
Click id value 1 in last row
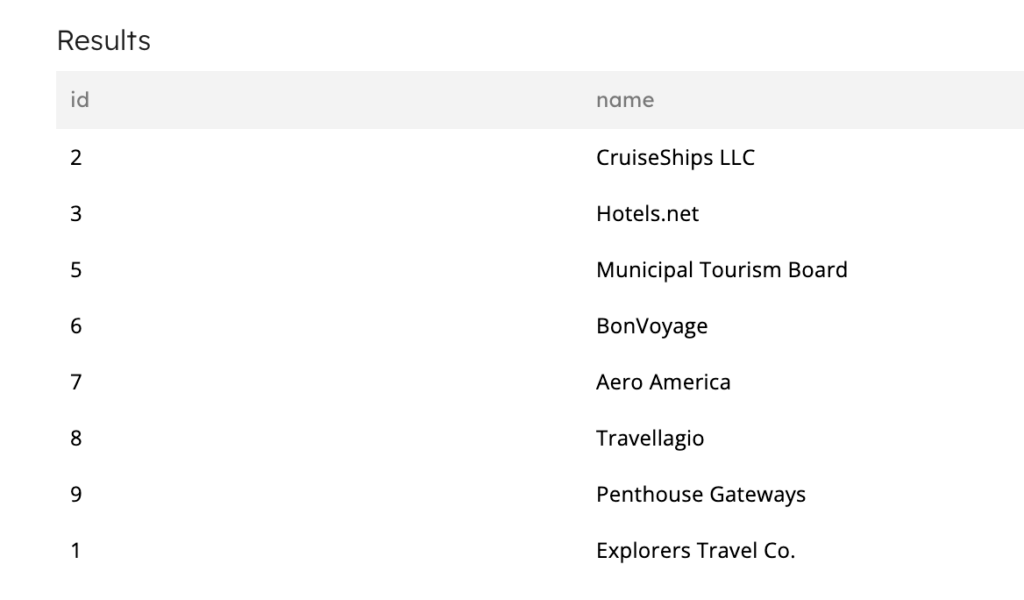76,550
